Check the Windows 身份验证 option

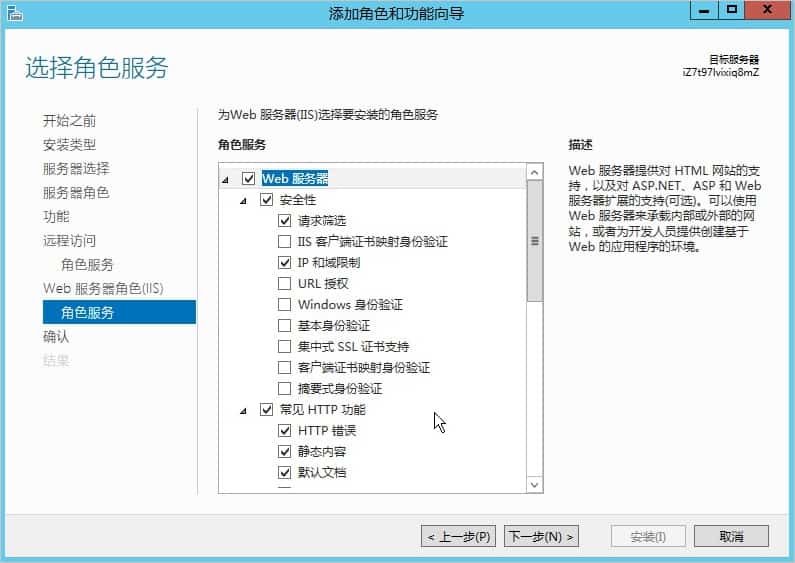pos(285,305)
